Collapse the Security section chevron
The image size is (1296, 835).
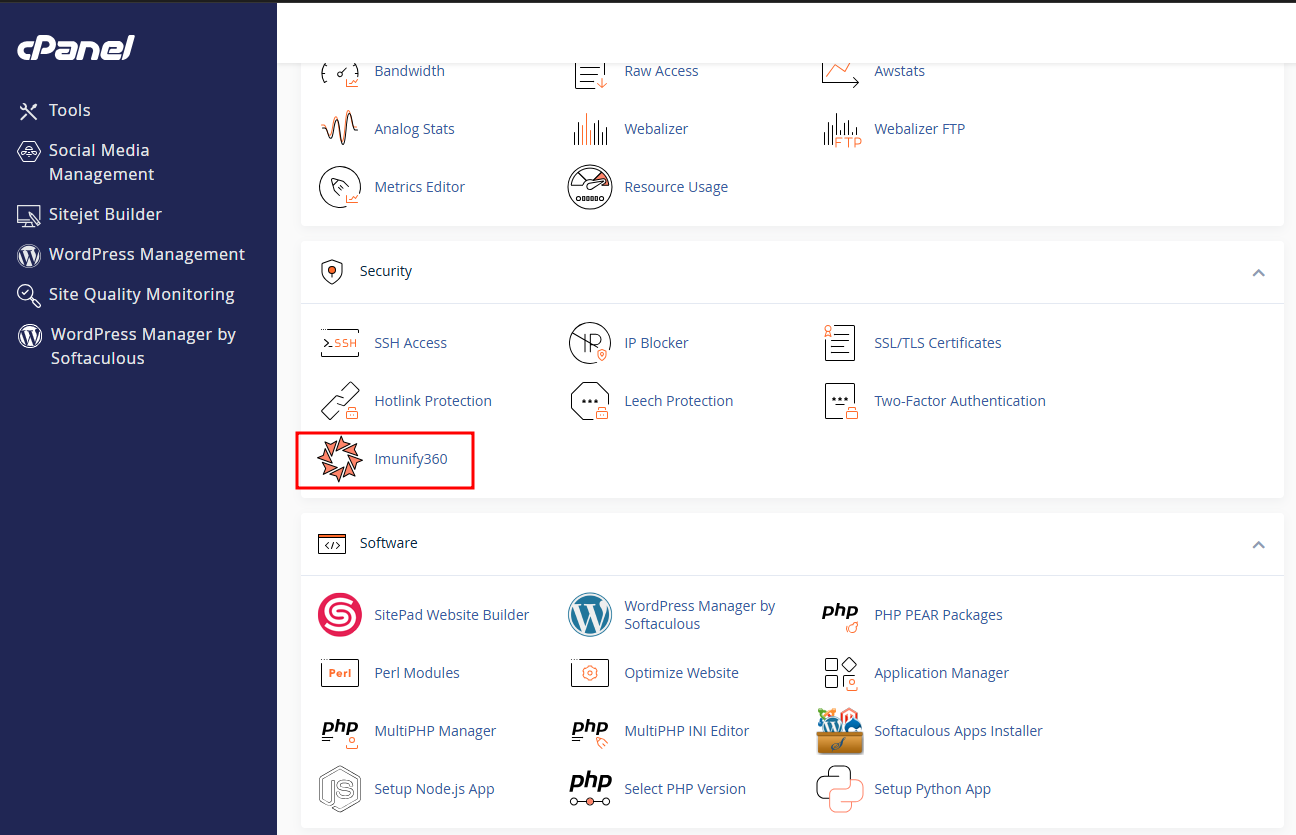pyautogui.click(x=1258, y=272)
